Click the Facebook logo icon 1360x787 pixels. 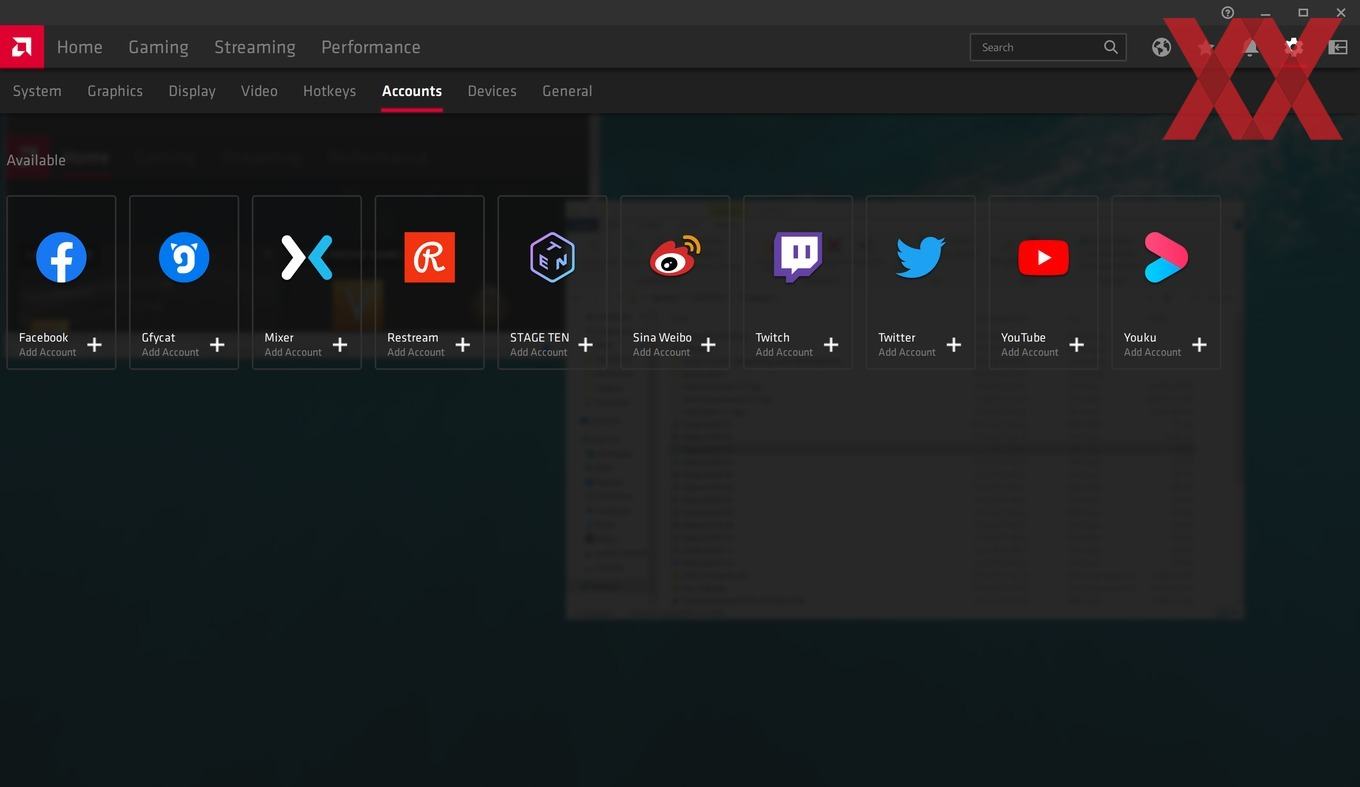pos(61,257)
